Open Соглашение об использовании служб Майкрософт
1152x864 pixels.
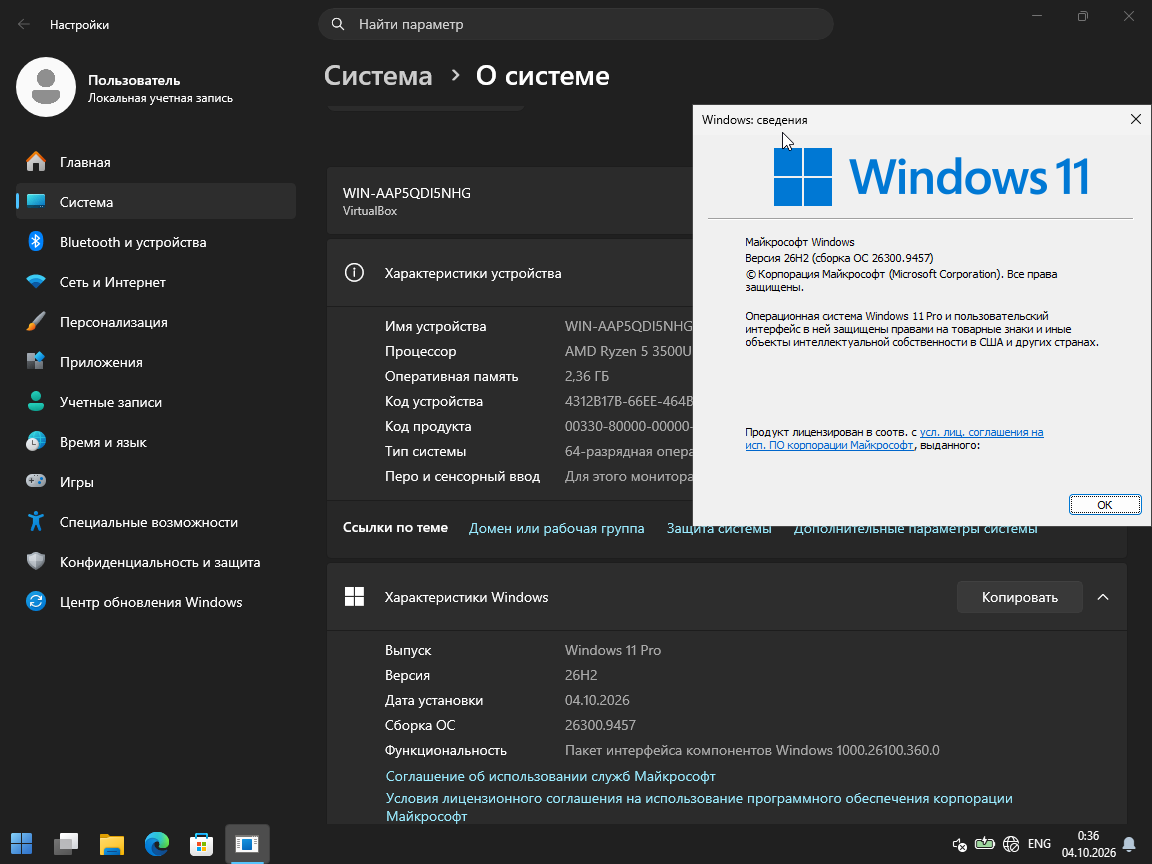[550, 776]
